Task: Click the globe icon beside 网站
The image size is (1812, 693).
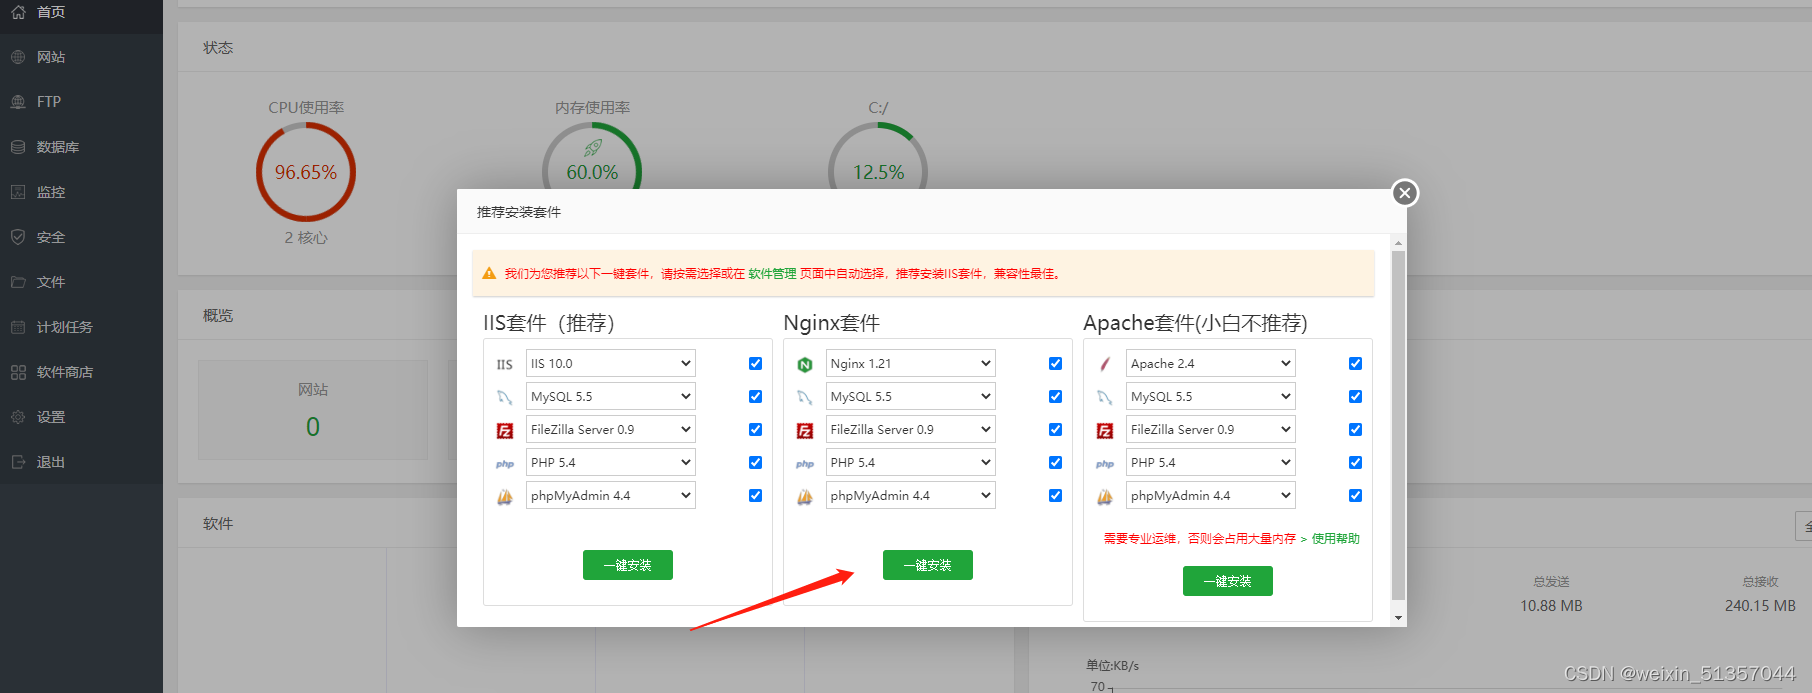Action: pos(18,57)
